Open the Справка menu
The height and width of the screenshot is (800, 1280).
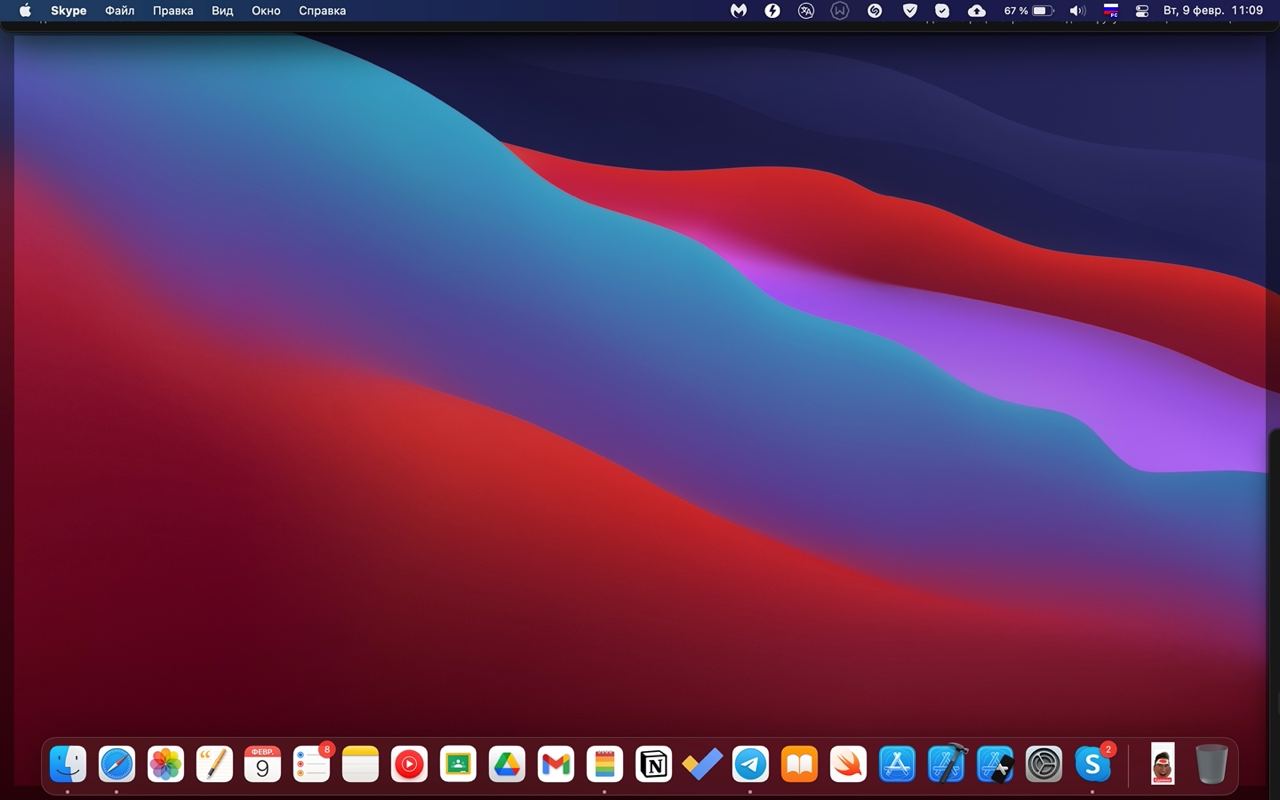coord(322,10)
